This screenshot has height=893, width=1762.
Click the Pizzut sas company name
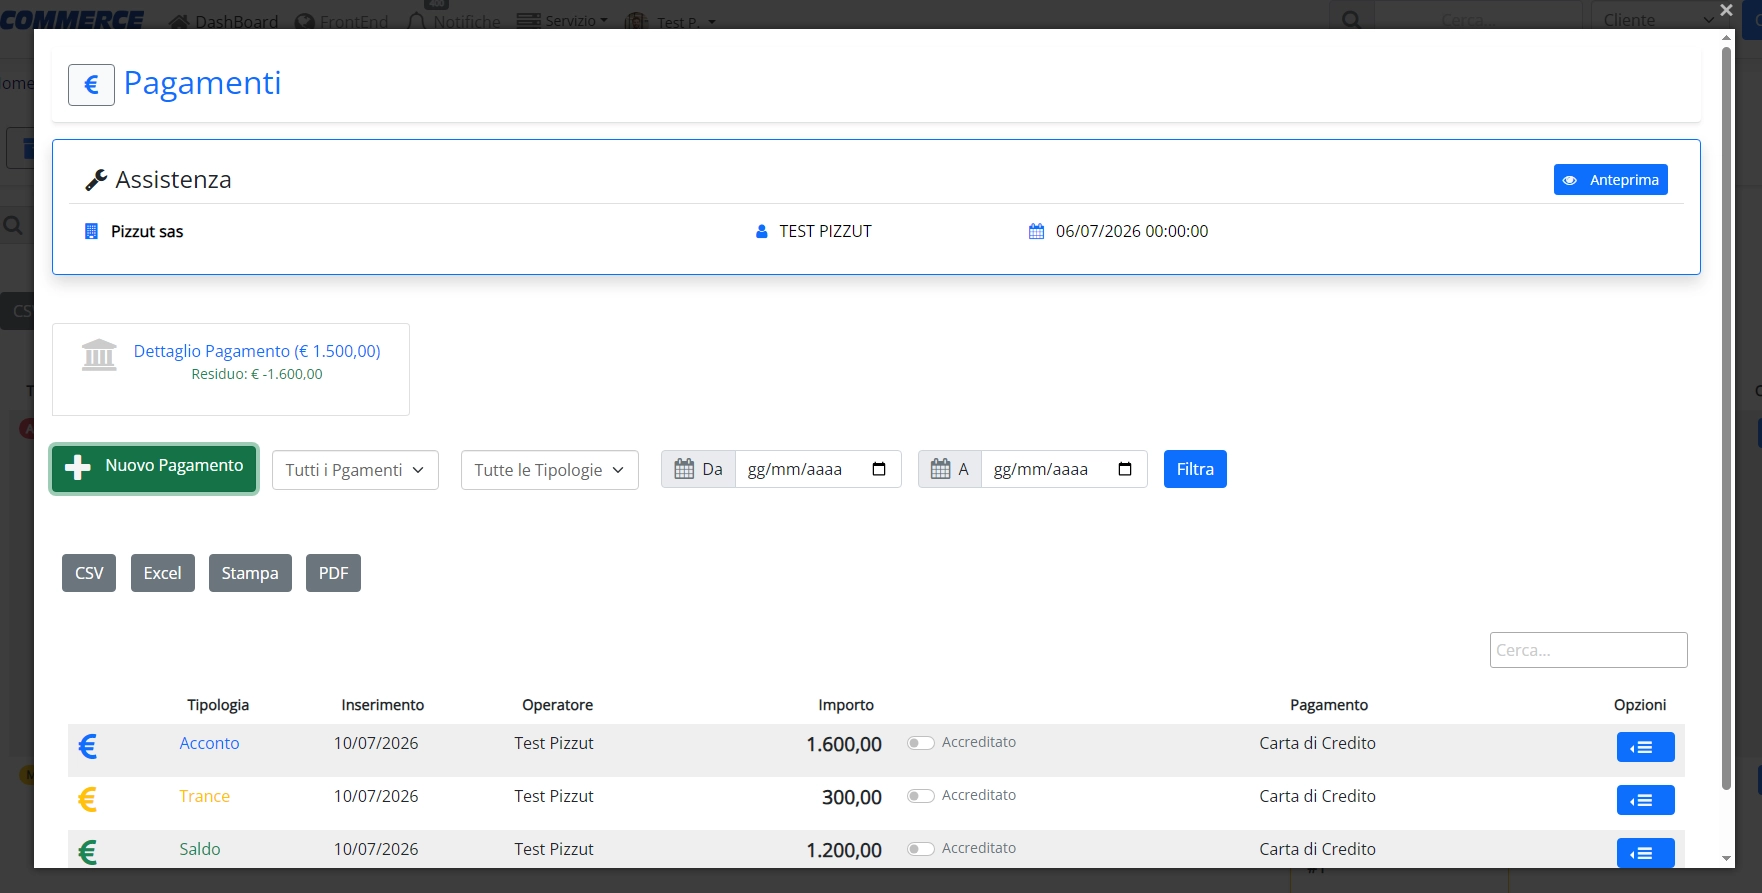tap(147, 231)
